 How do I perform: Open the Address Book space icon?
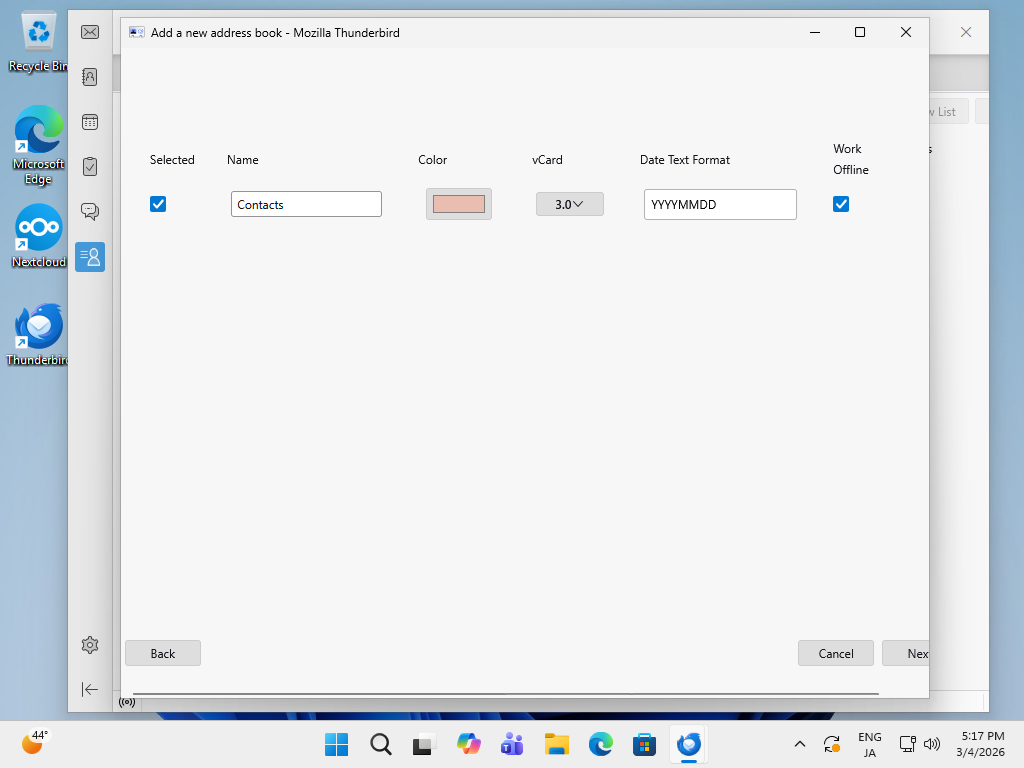pyautogui.click(x=90, y=77)
